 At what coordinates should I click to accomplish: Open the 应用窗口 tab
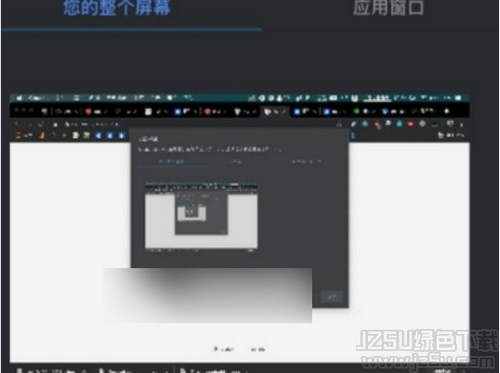[x=388, y=7]
